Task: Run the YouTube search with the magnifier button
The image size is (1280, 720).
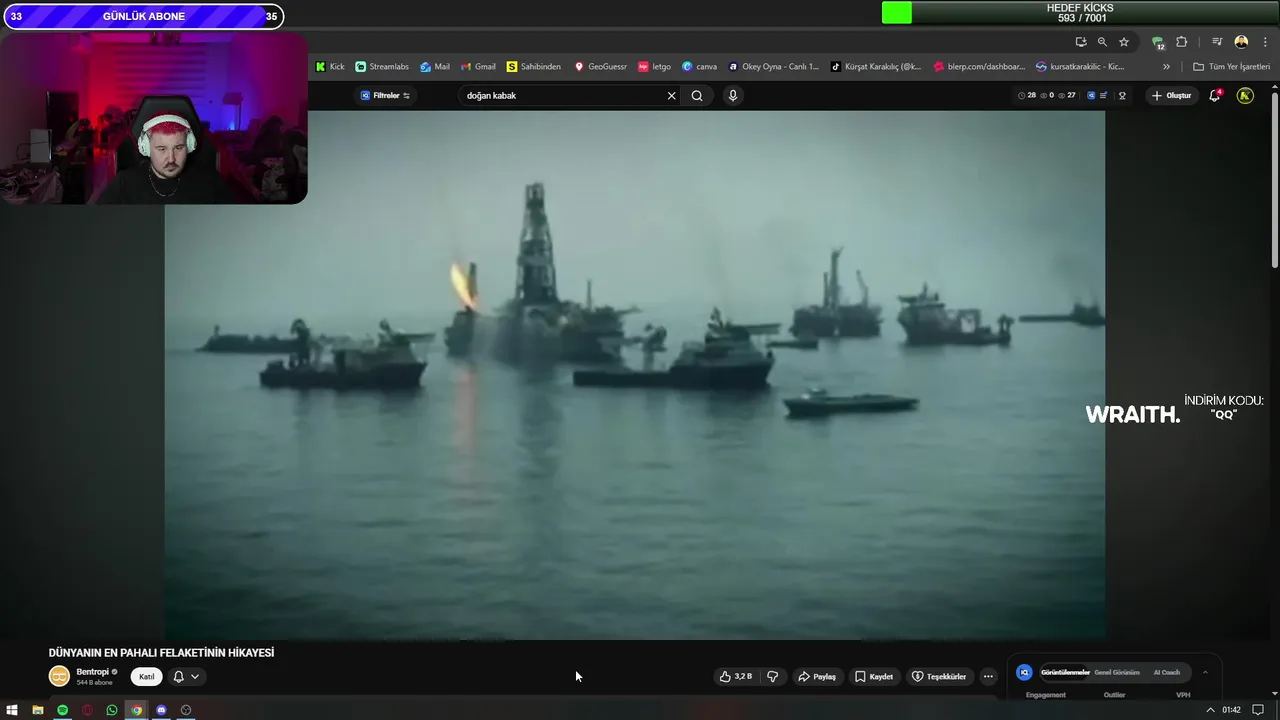Action: coord(697,95)
